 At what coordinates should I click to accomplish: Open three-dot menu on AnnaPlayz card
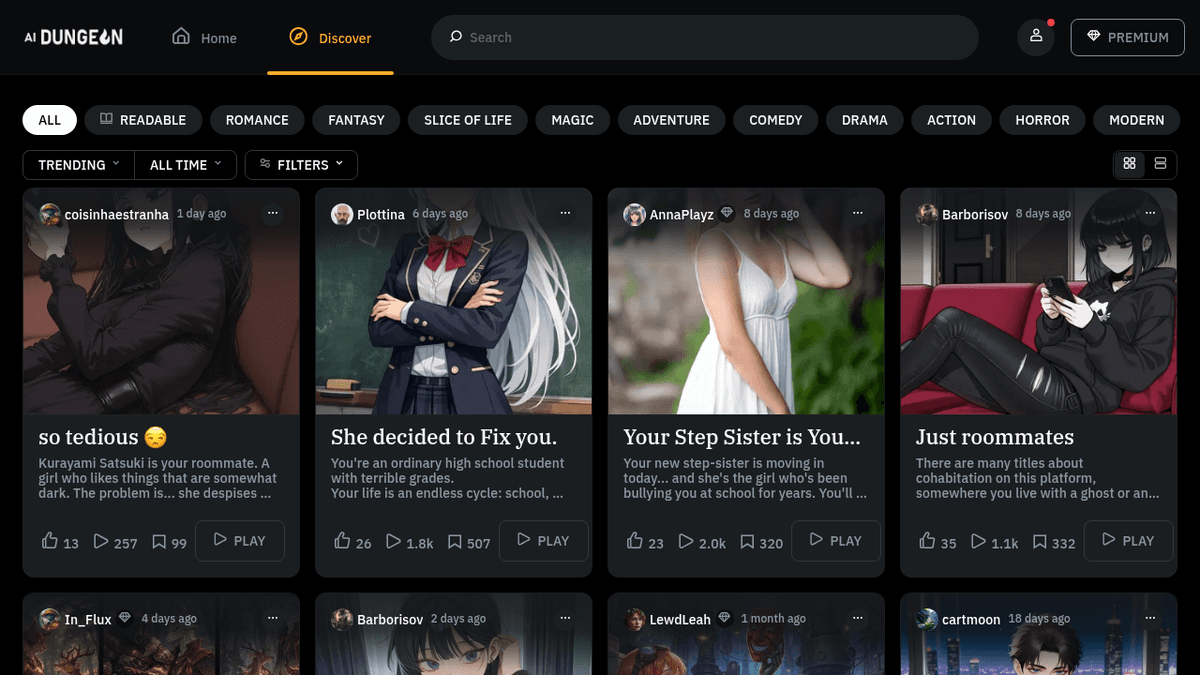coord(857,213)
